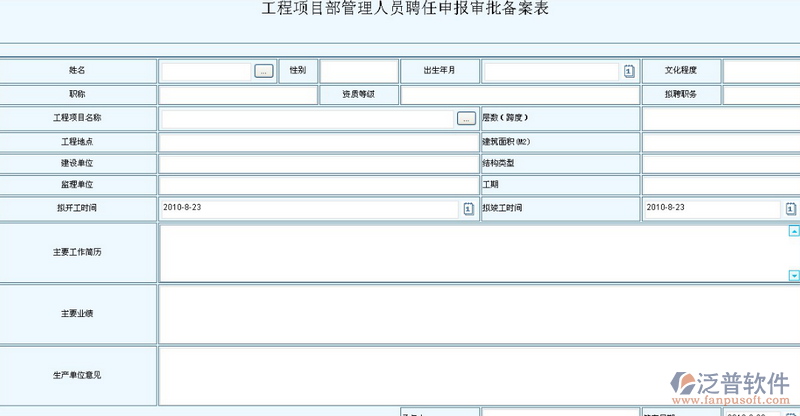Select the 出生年月 date field

click(x=551, y=72)
